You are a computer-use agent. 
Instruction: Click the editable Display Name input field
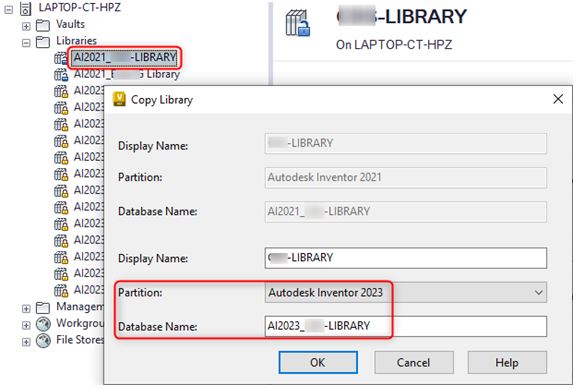click(x=405, y=258)
